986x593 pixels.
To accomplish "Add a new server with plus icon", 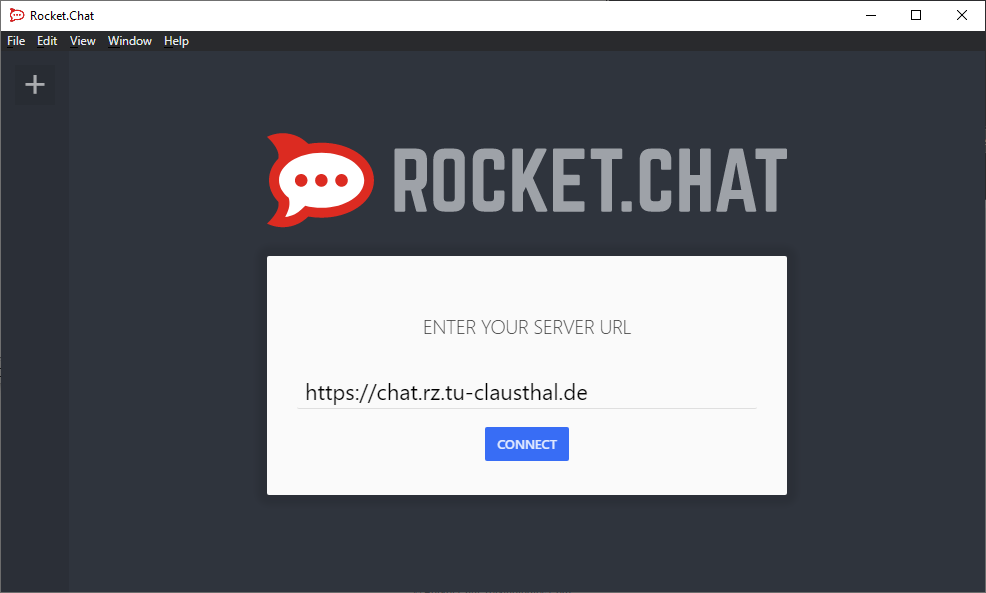I will pyautogui.click(x=35, y=84).
